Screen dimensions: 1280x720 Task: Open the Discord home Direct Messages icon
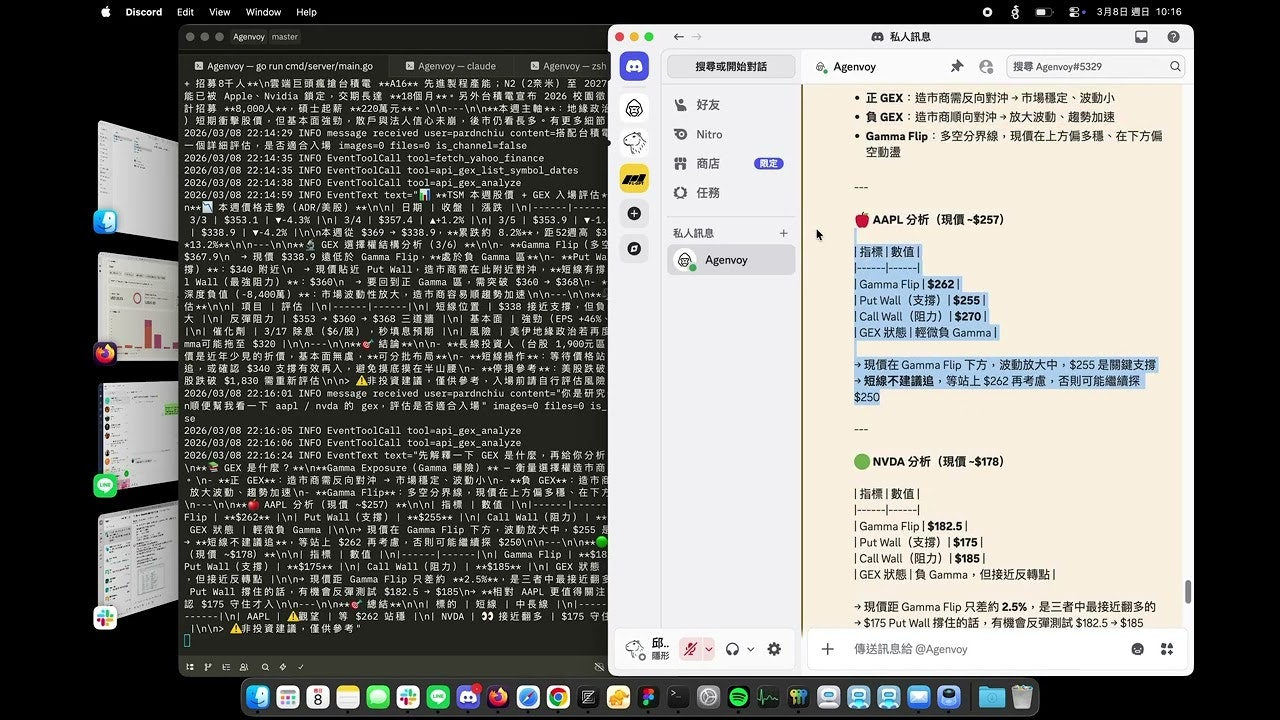coord(634,64)
